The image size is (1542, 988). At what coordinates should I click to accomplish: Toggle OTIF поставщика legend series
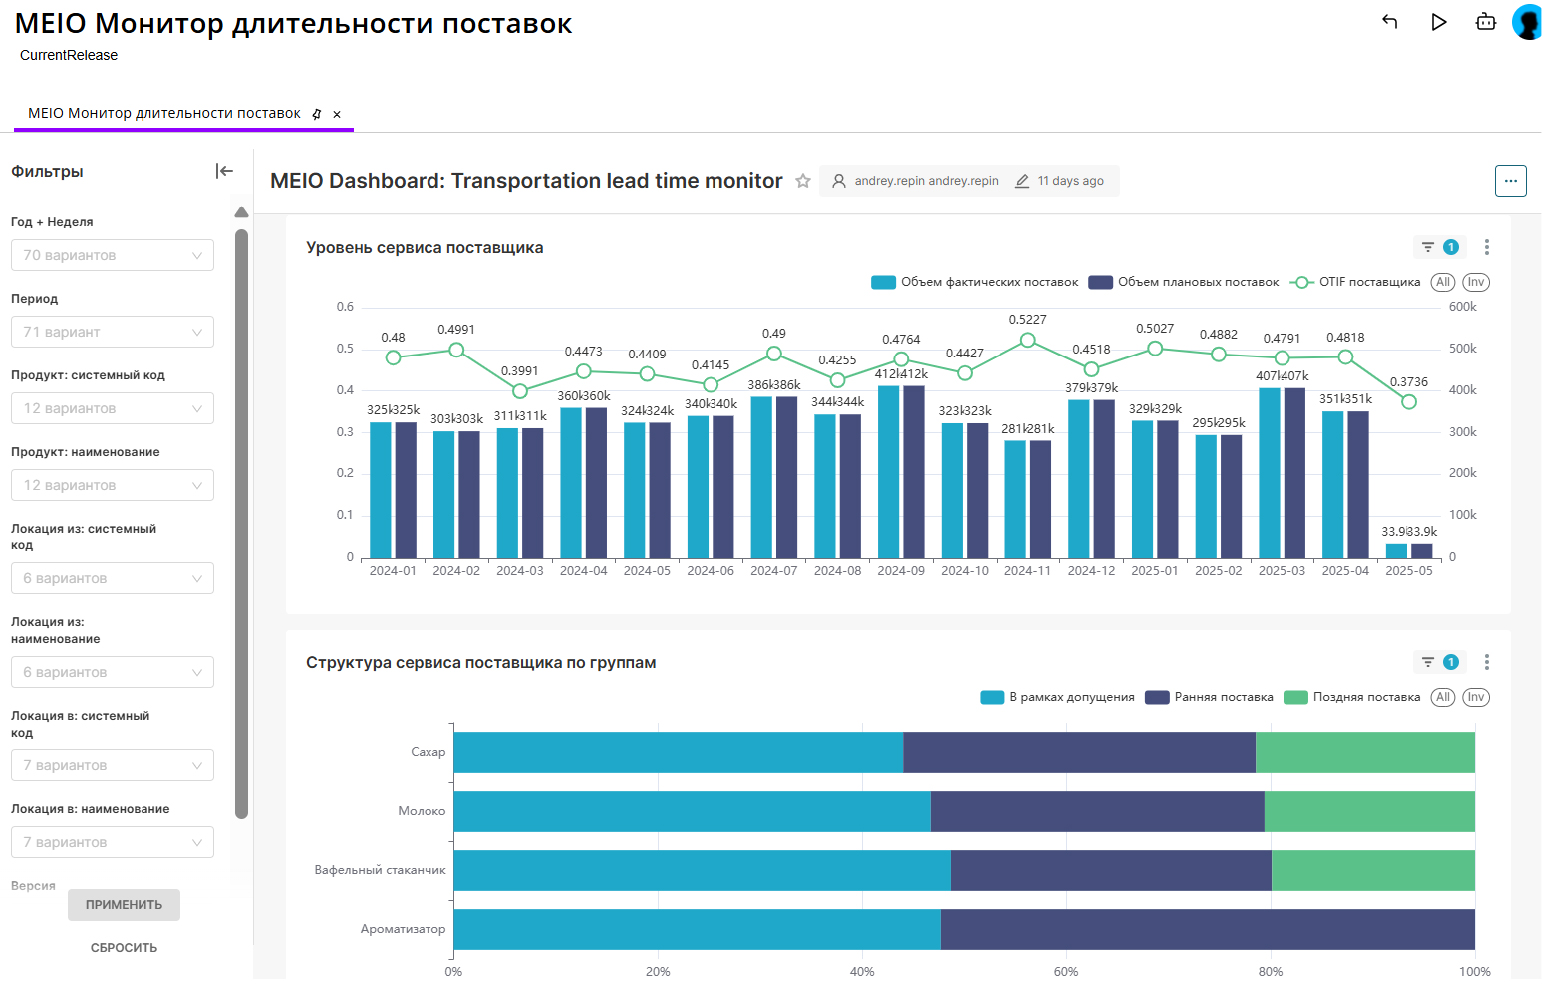pos(1356,282)
